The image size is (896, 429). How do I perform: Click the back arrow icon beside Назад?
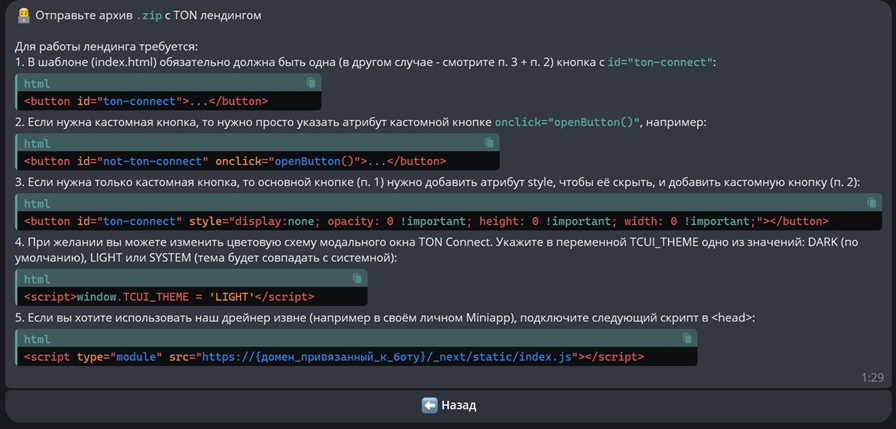[429, 406]
